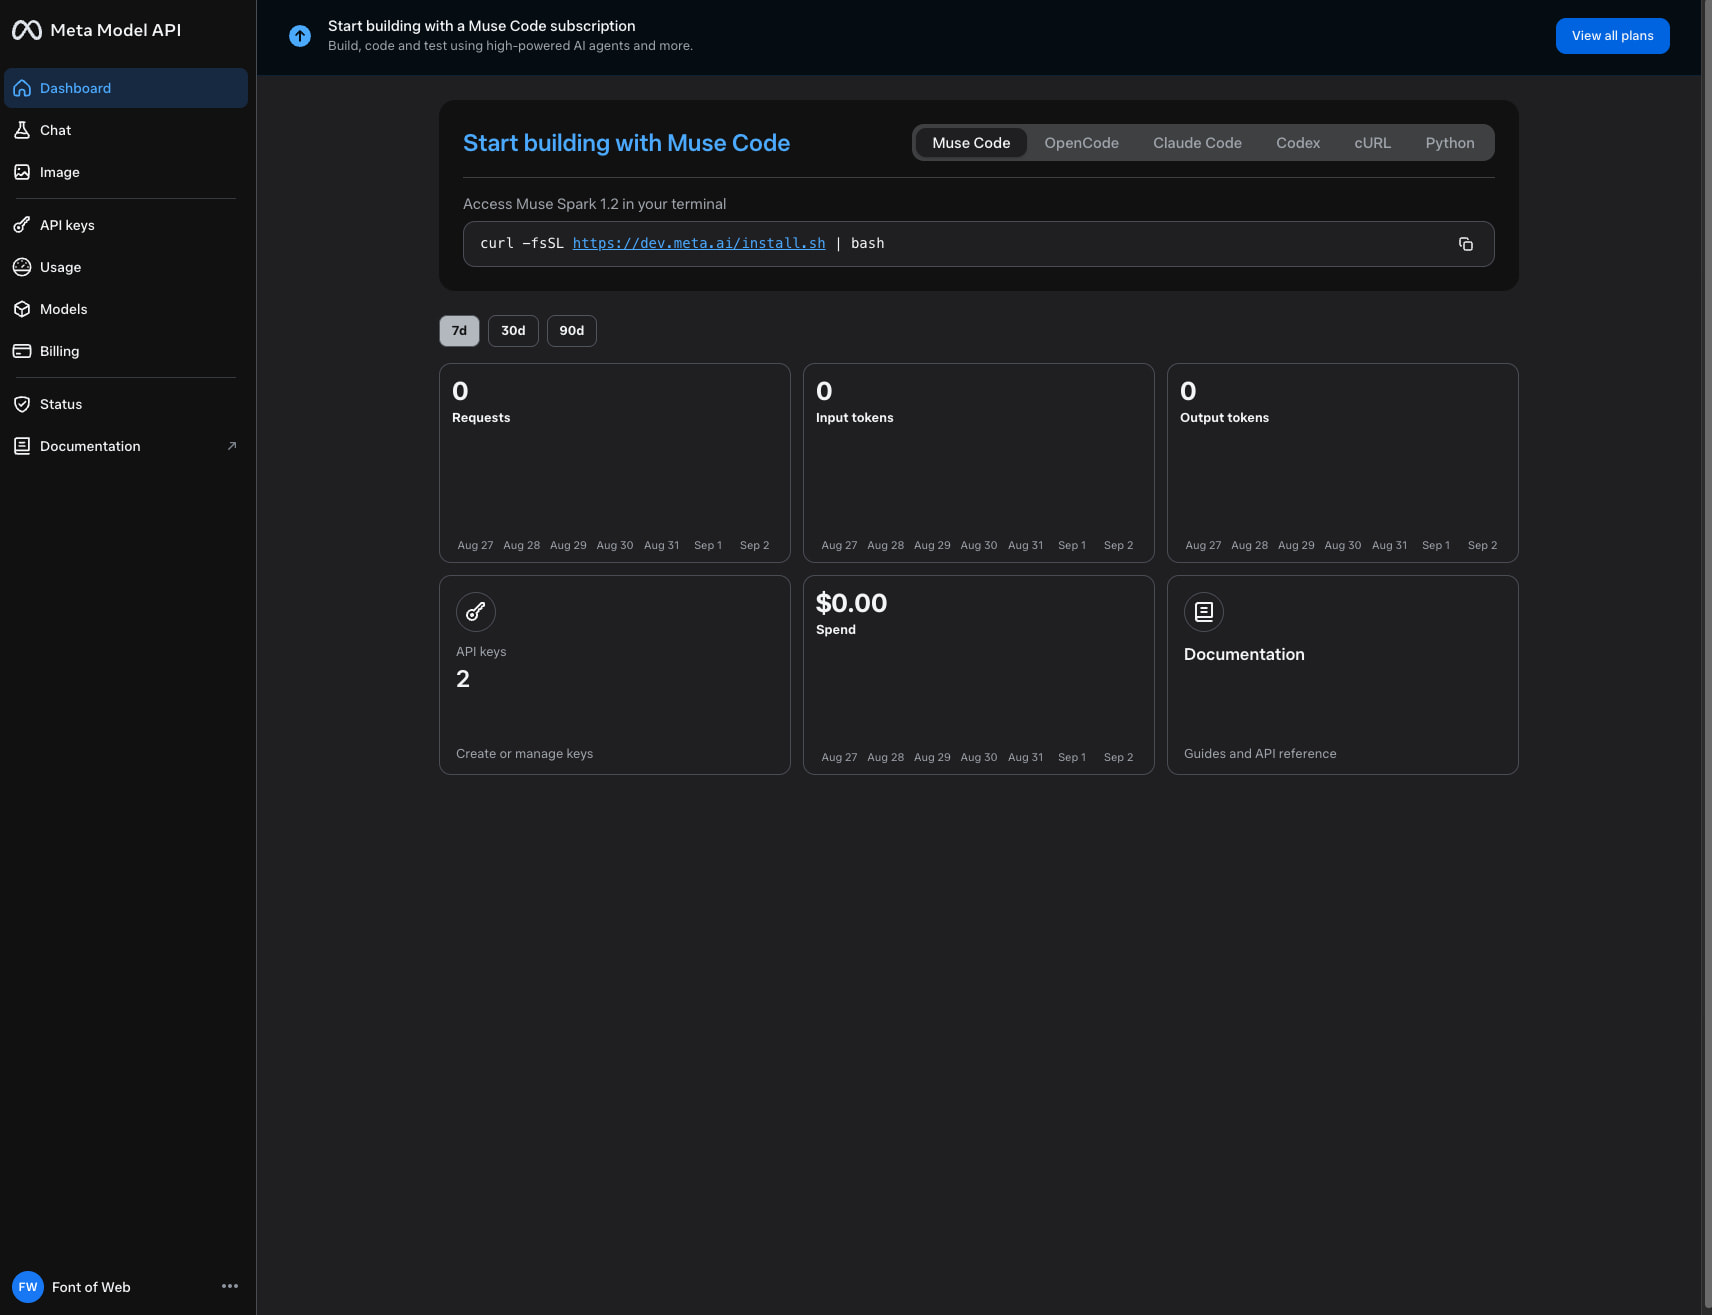Switch to the OpenCode tab
Image resolution: width=1712 pixels, height=1315 pixels.
tap(1082, 143)
